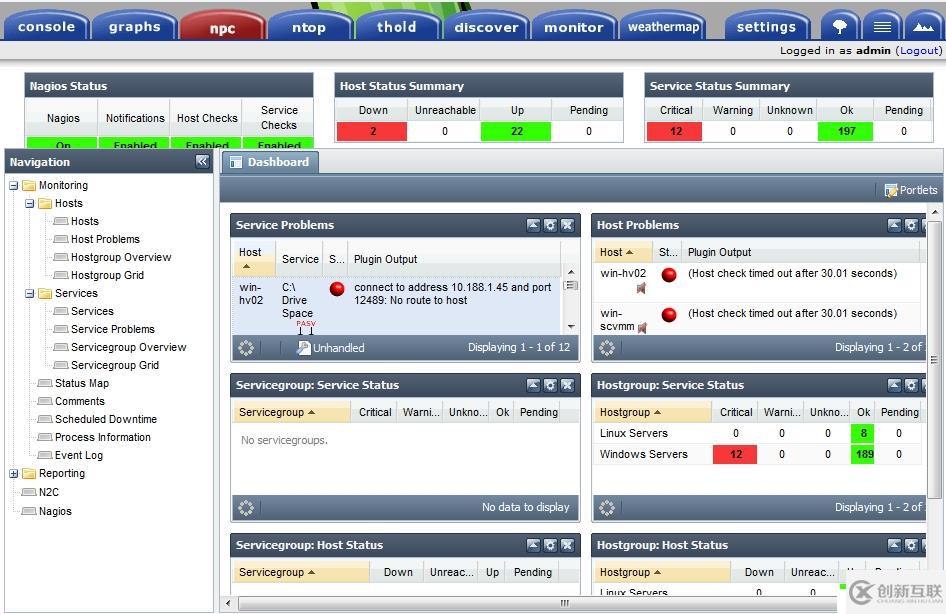This screenshot has width=946, height=614.
Task: Click the list icon next to the speech bubble
Action: coord(884,25)
